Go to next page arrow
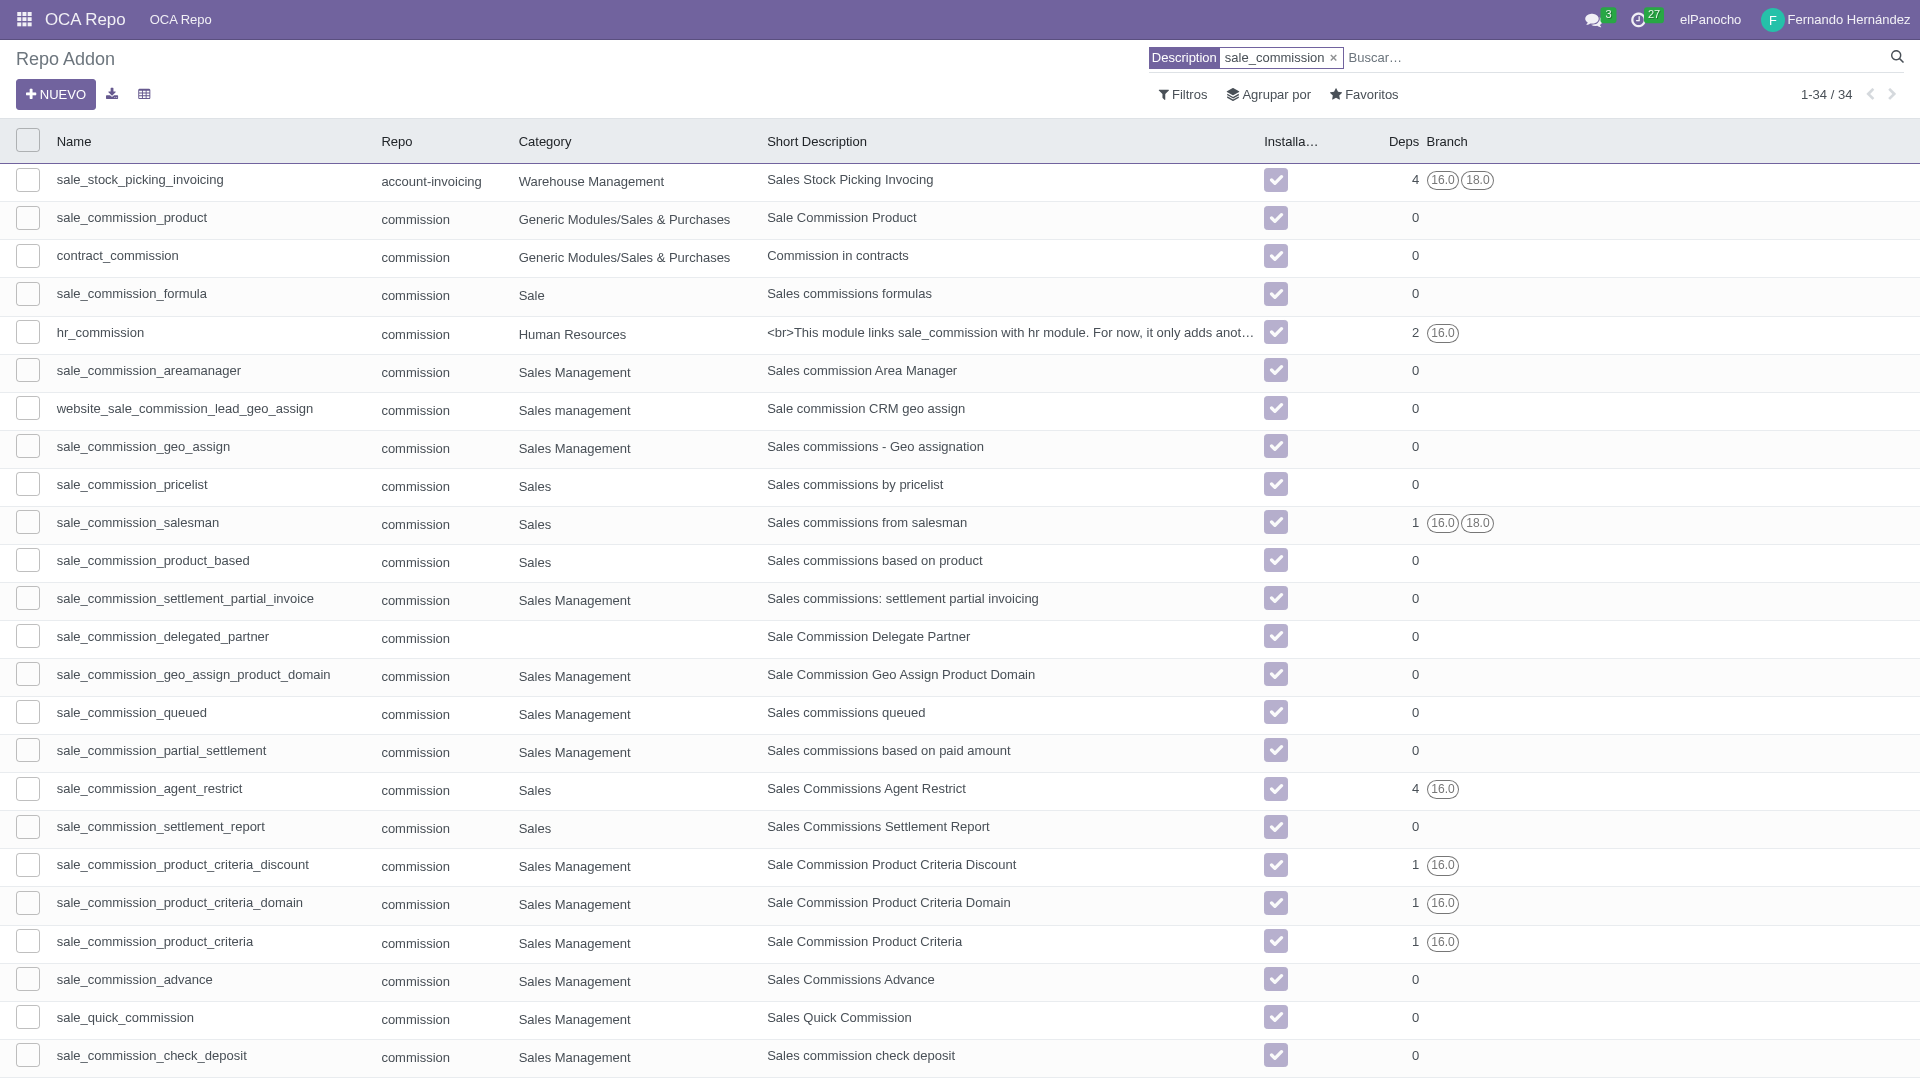Image resolution: width=1920 pixels, height=1080 pixels. point(1892,94)
